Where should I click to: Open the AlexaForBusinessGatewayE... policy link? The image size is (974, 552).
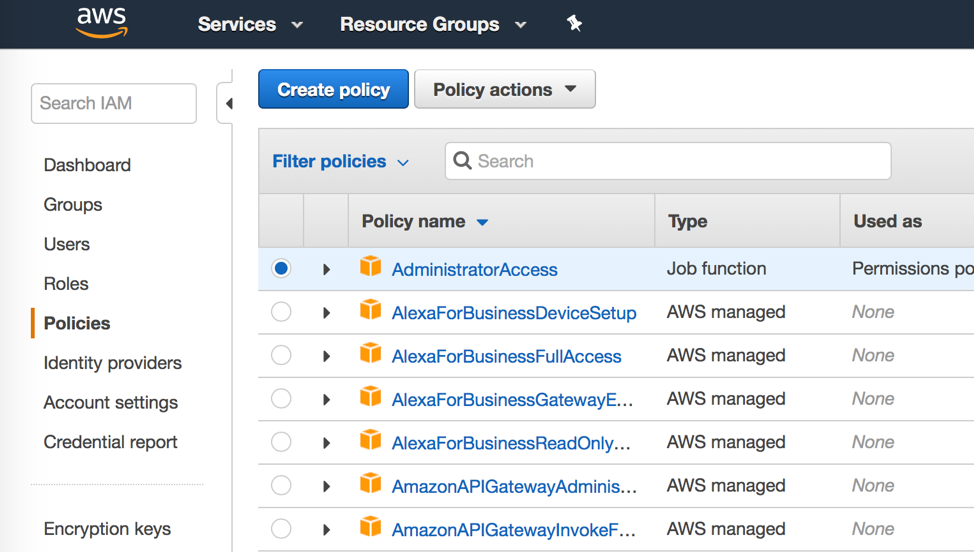(x=512, y=400)
